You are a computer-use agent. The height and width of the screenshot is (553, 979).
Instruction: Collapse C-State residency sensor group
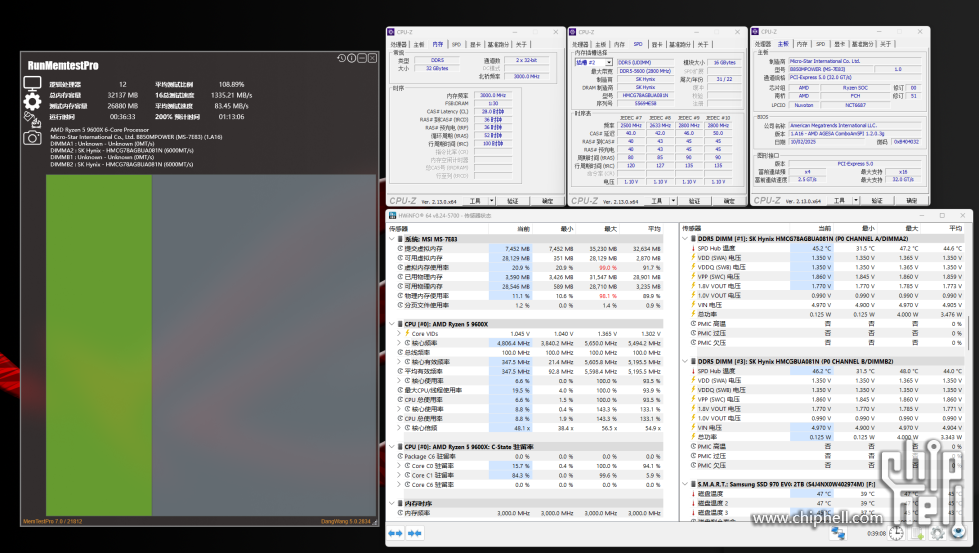pyautogui.click(x=392, y=447)
